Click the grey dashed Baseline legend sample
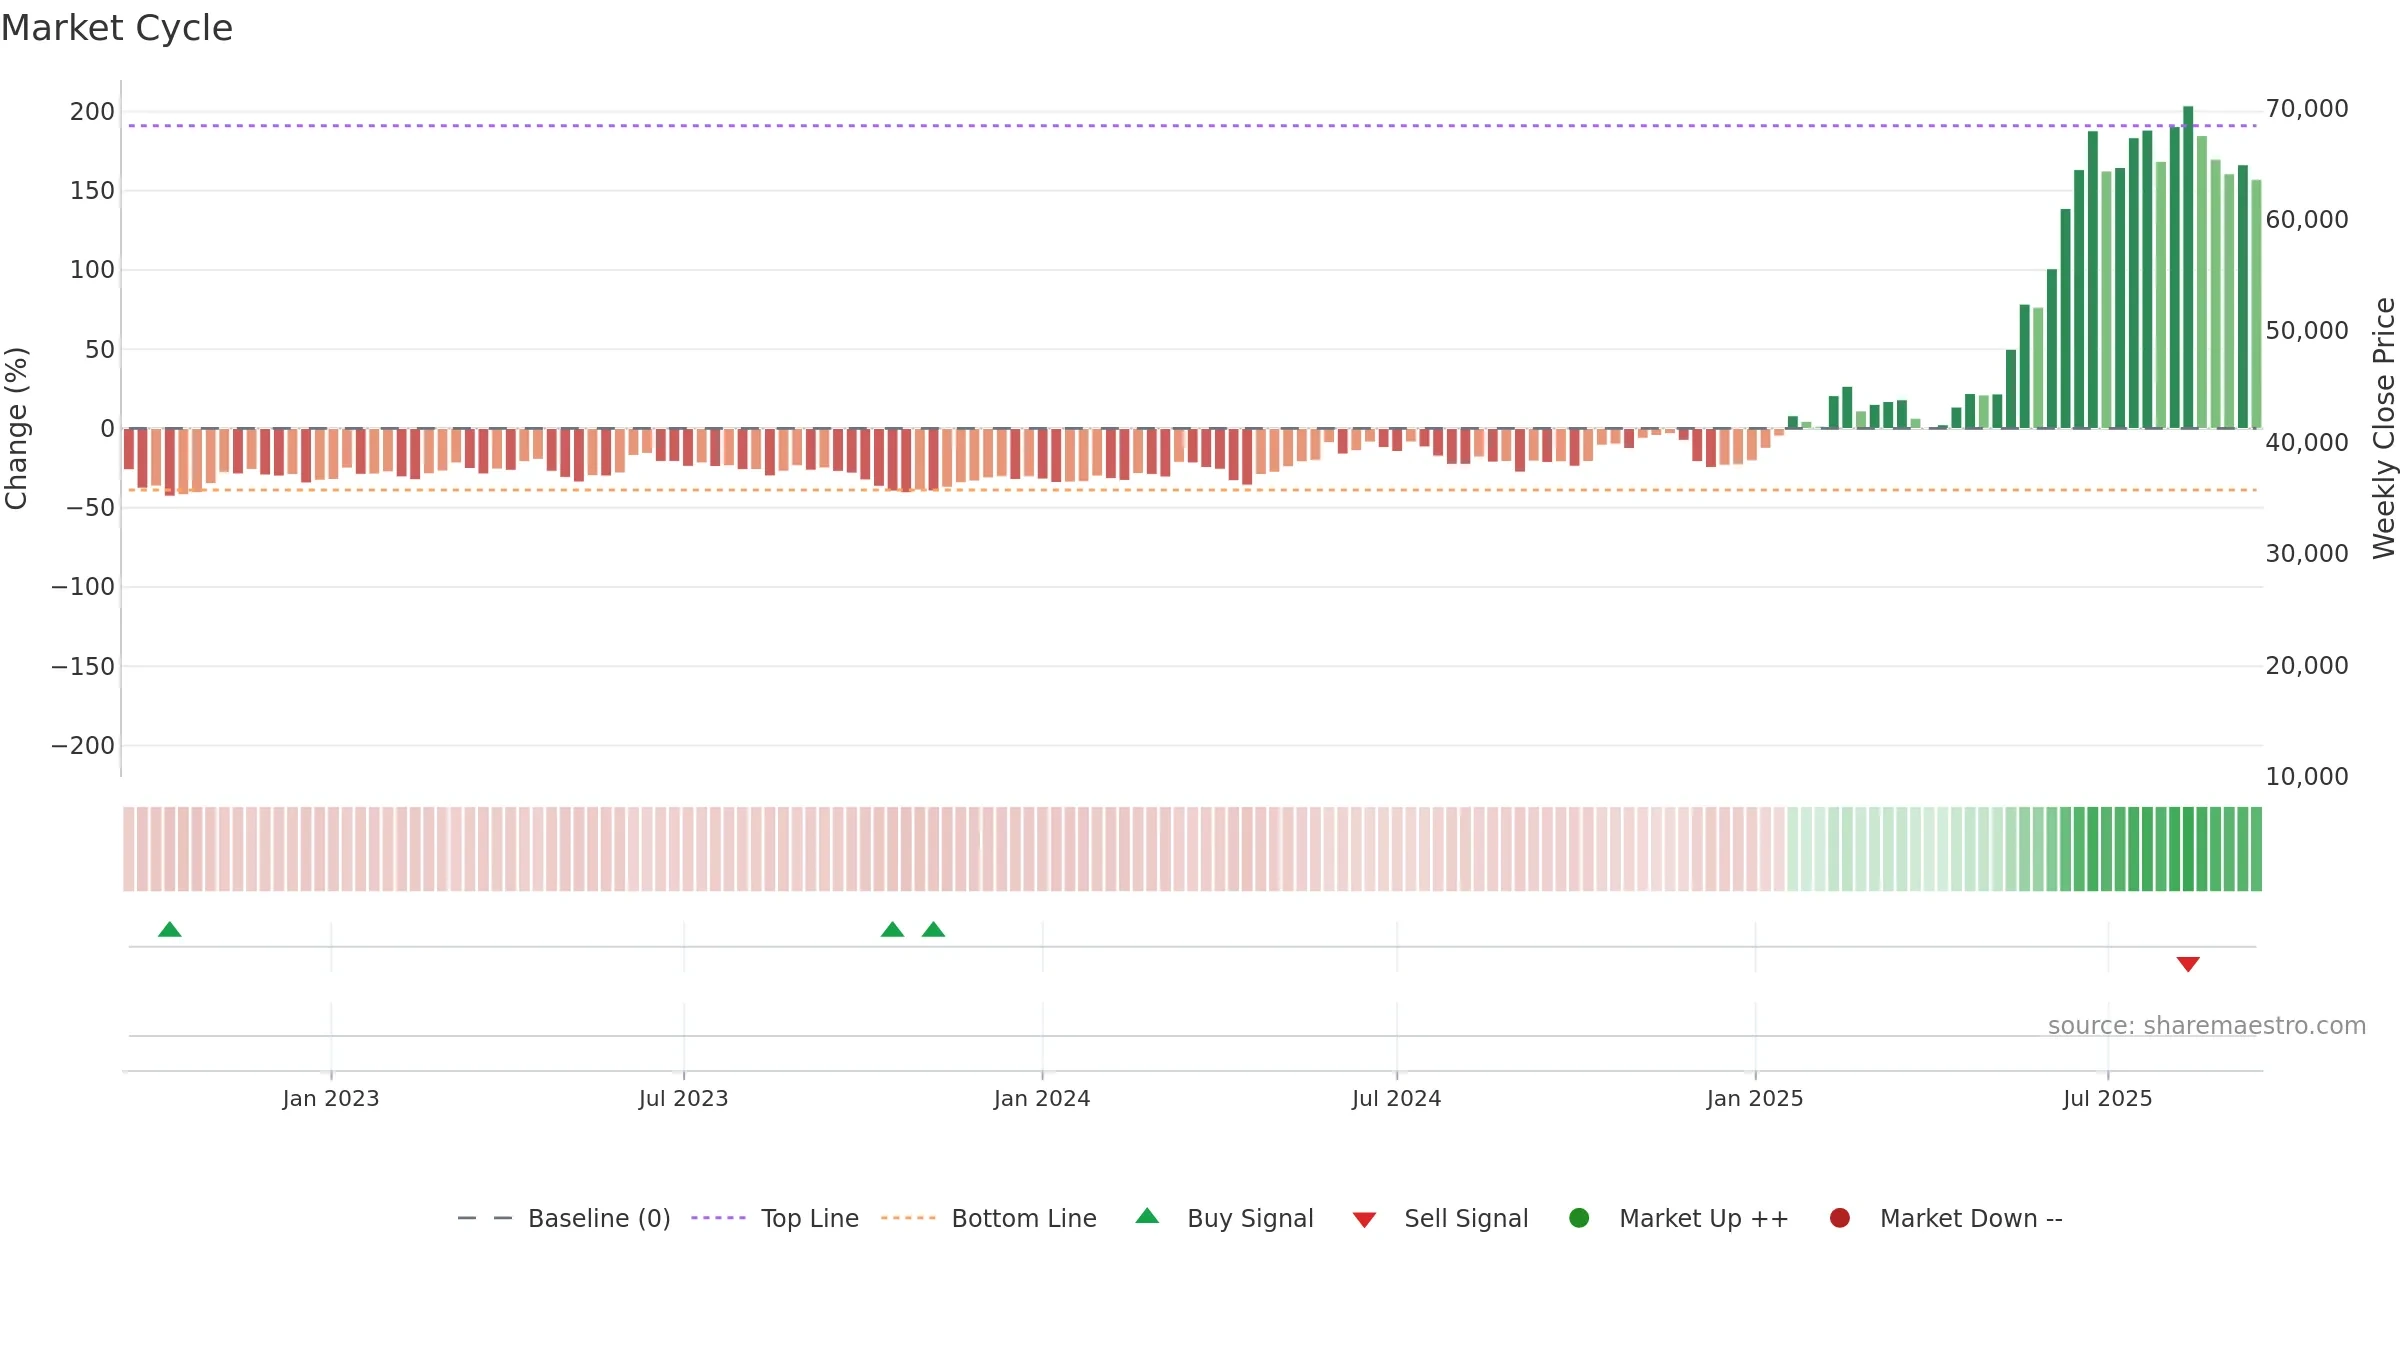The image size is (2400, 1350). 485,1218
